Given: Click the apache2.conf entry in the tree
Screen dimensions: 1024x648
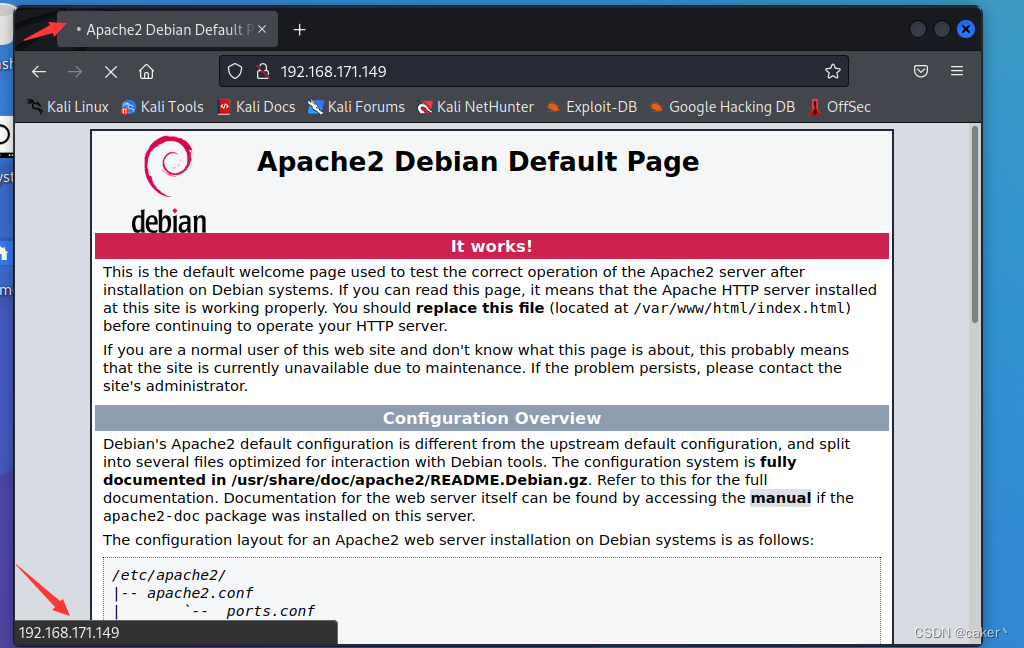Looking at the screenshot, I should tap(200, 593).
